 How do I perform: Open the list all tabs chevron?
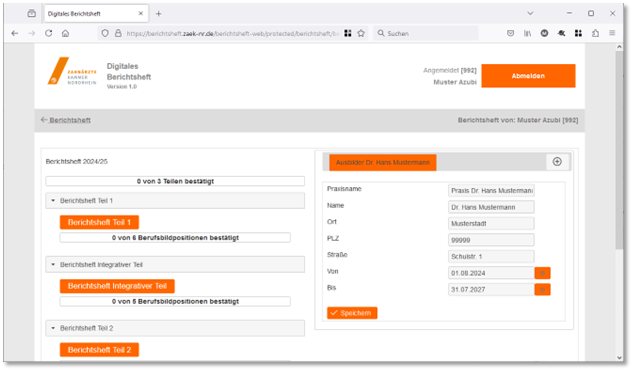[x=530, y=13]
